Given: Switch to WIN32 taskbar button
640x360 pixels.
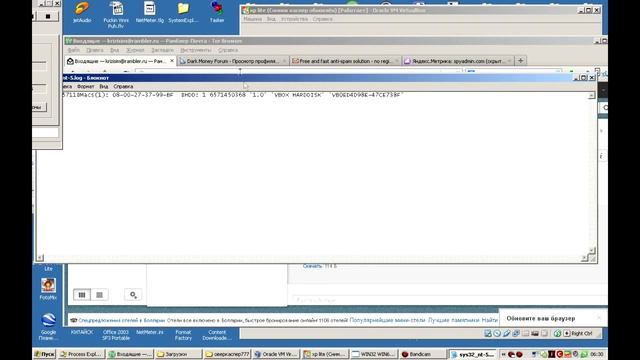Looking at the screenshot, I should tap(373, 354).
